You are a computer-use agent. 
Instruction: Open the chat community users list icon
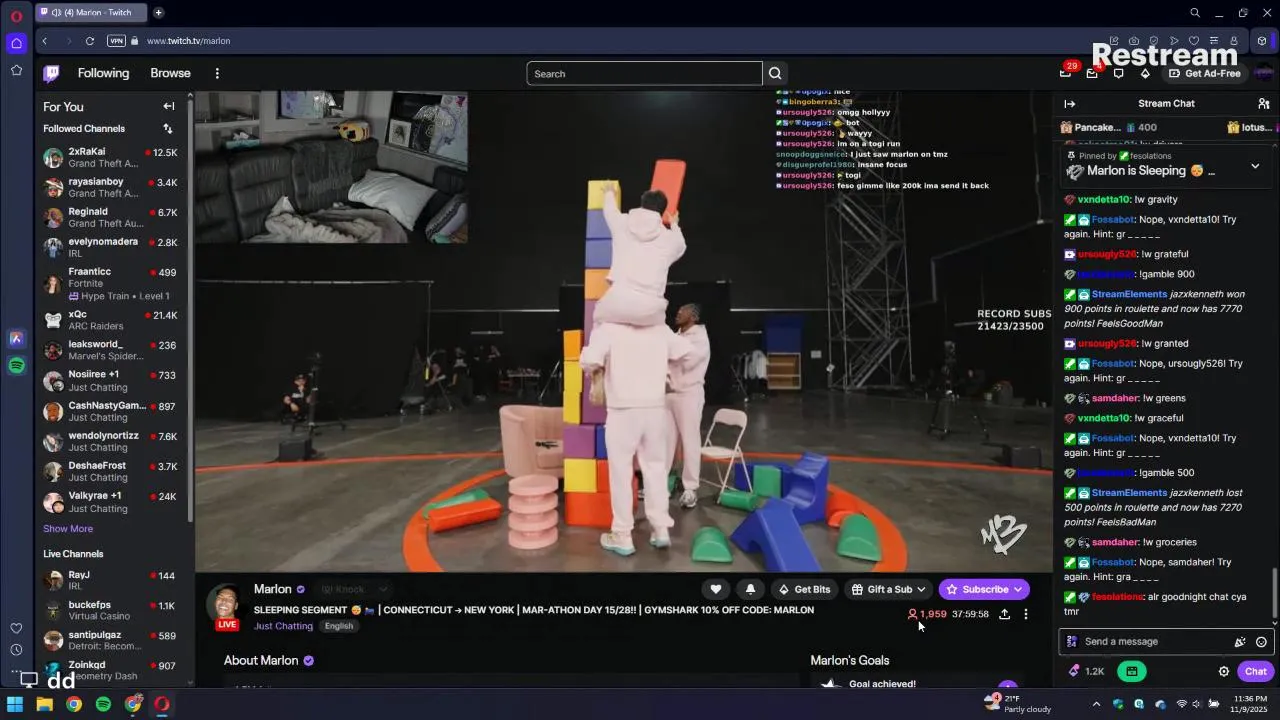tap(1264, 103)
